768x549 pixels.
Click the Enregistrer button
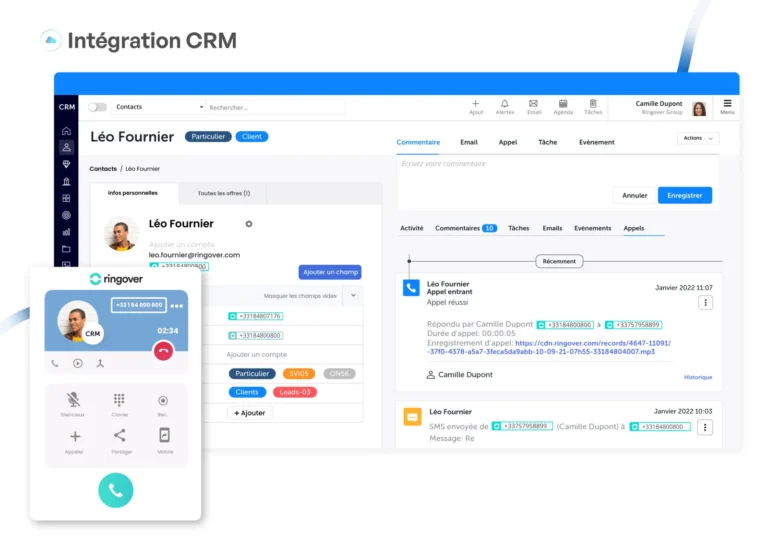pos(685,195)
